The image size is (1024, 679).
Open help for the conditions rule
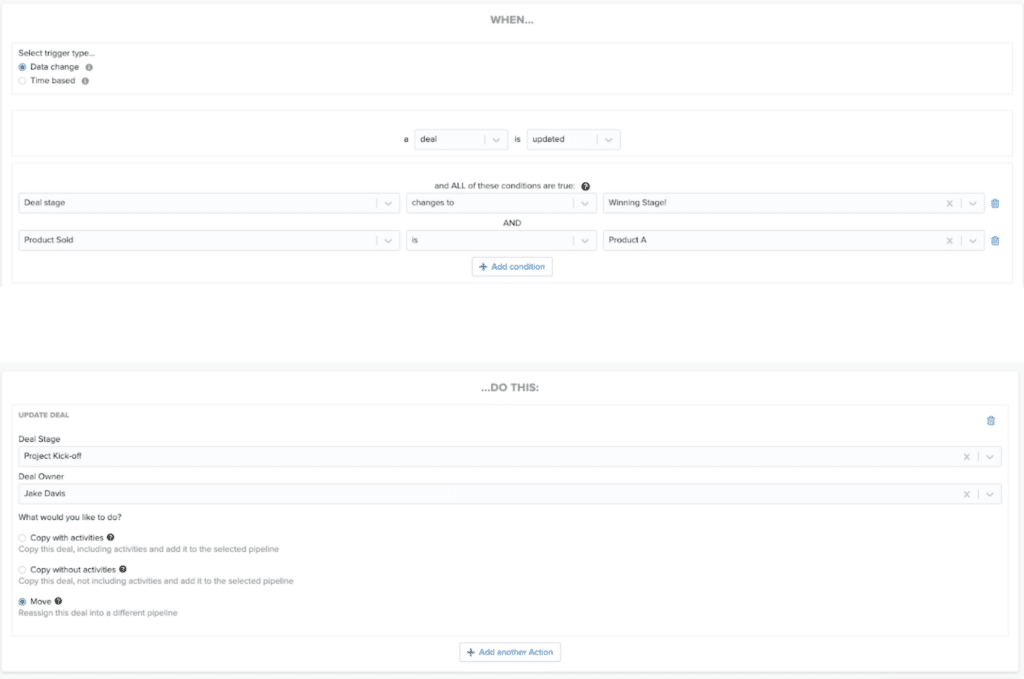585,185
